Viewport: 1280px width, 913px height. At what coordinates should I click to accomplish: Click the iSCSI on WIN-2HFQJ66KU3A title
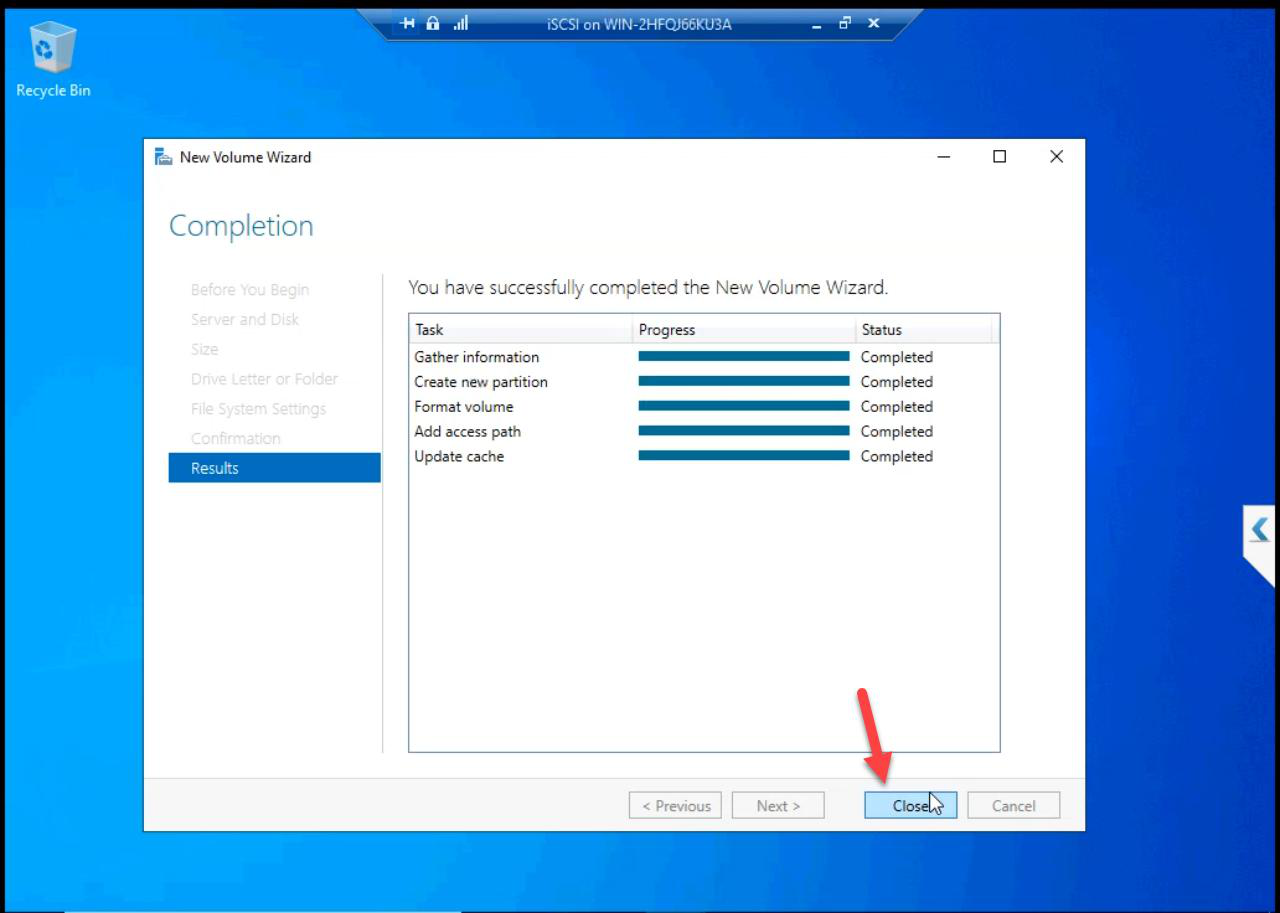coord(639,24)
